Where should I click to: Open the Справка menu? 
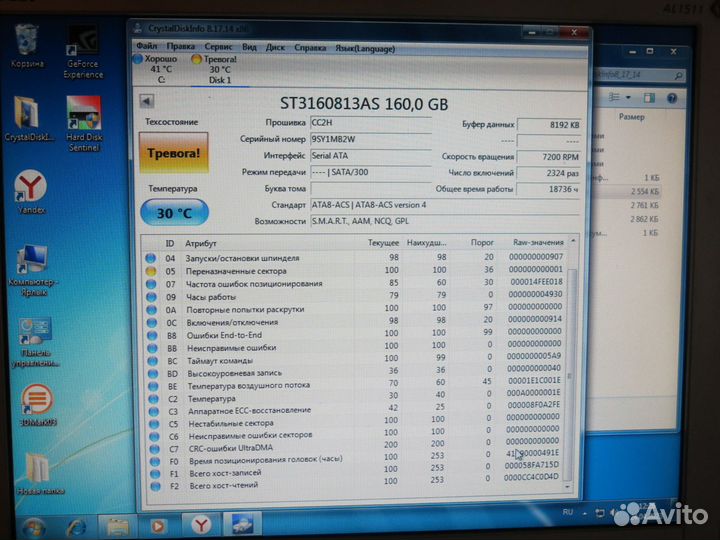310,48
